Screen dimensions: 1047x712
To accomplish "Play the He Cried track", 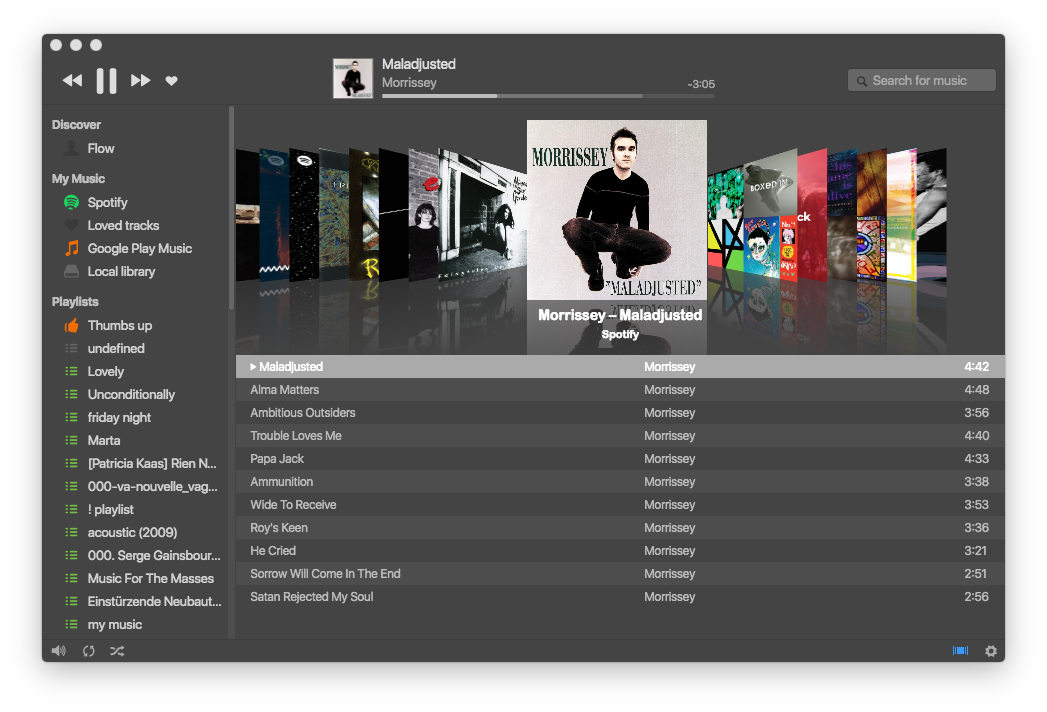I will 620,551.
